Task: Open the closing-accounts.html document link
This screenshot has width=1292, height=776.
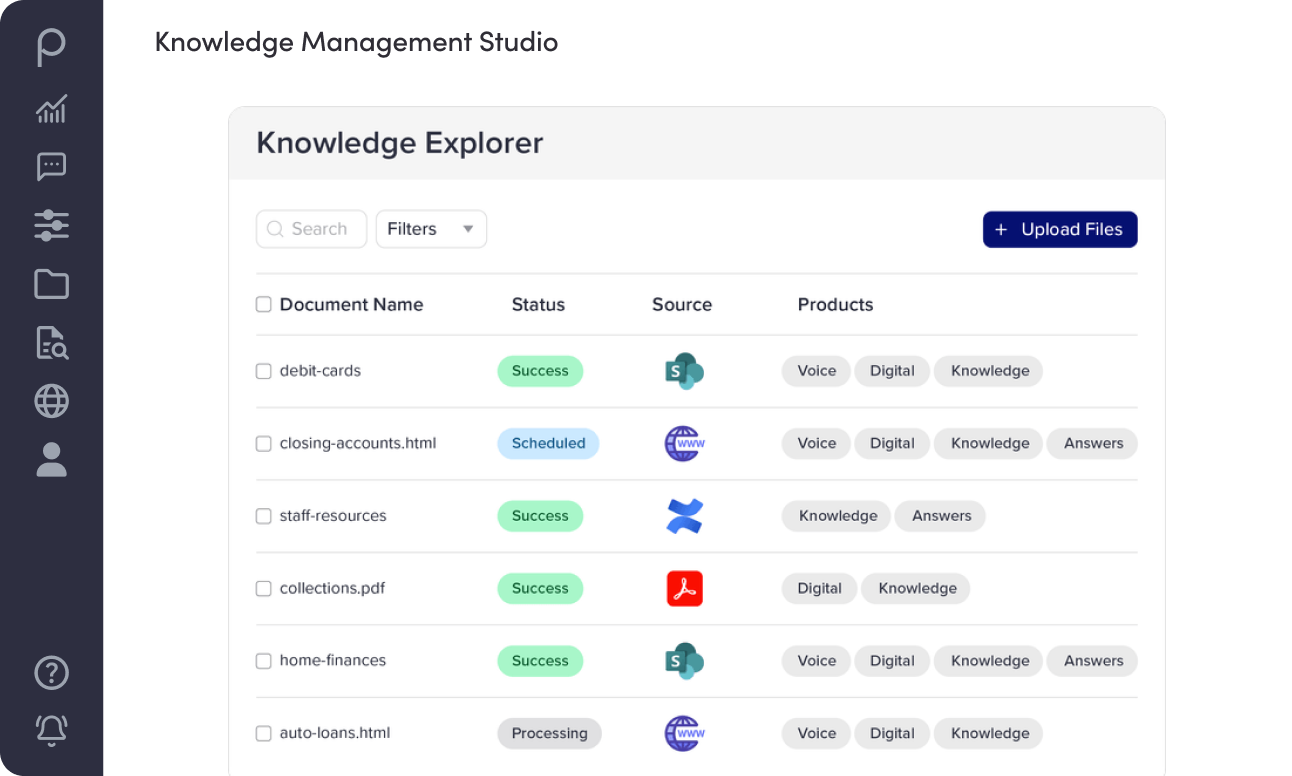Action: (x=358, y=443)
